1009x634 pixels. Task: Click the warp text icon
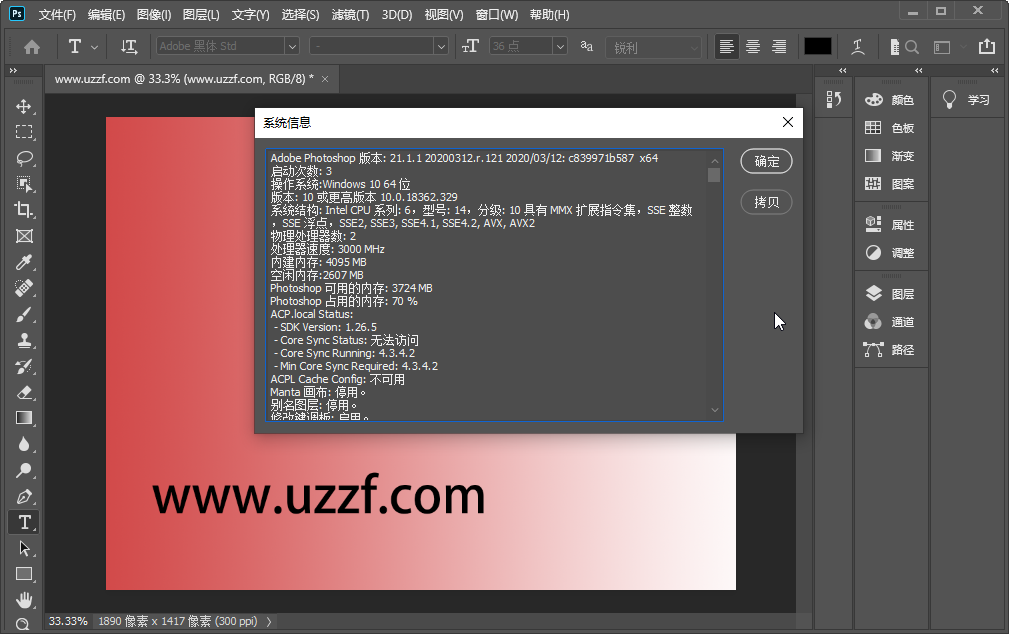pos(856,46)
